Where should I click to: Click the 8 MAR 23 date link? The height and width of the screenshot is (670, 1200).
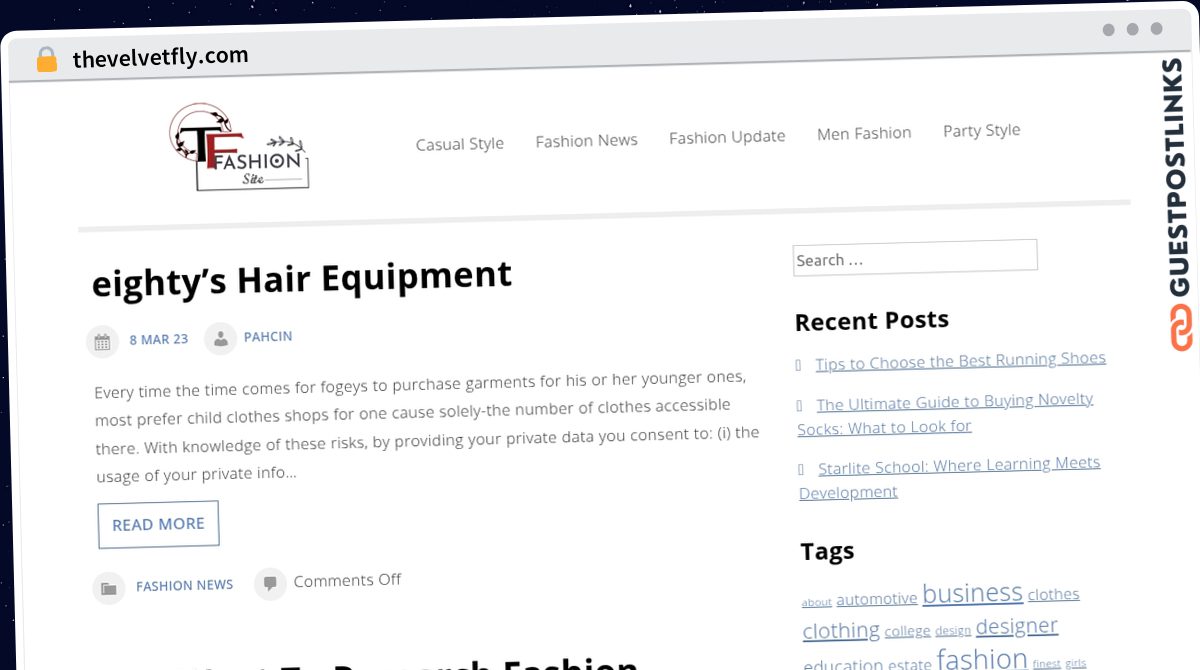(159, 339)
